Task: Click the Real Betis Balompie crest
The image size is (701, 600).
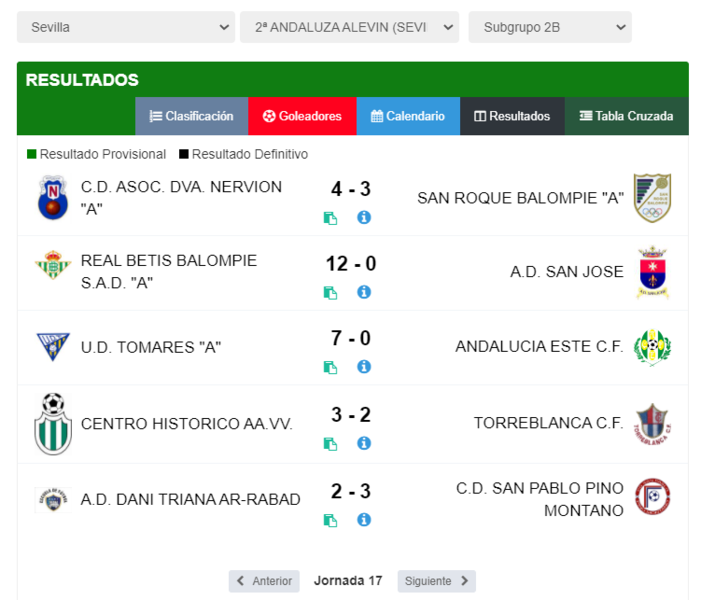Action: [53, 265]
